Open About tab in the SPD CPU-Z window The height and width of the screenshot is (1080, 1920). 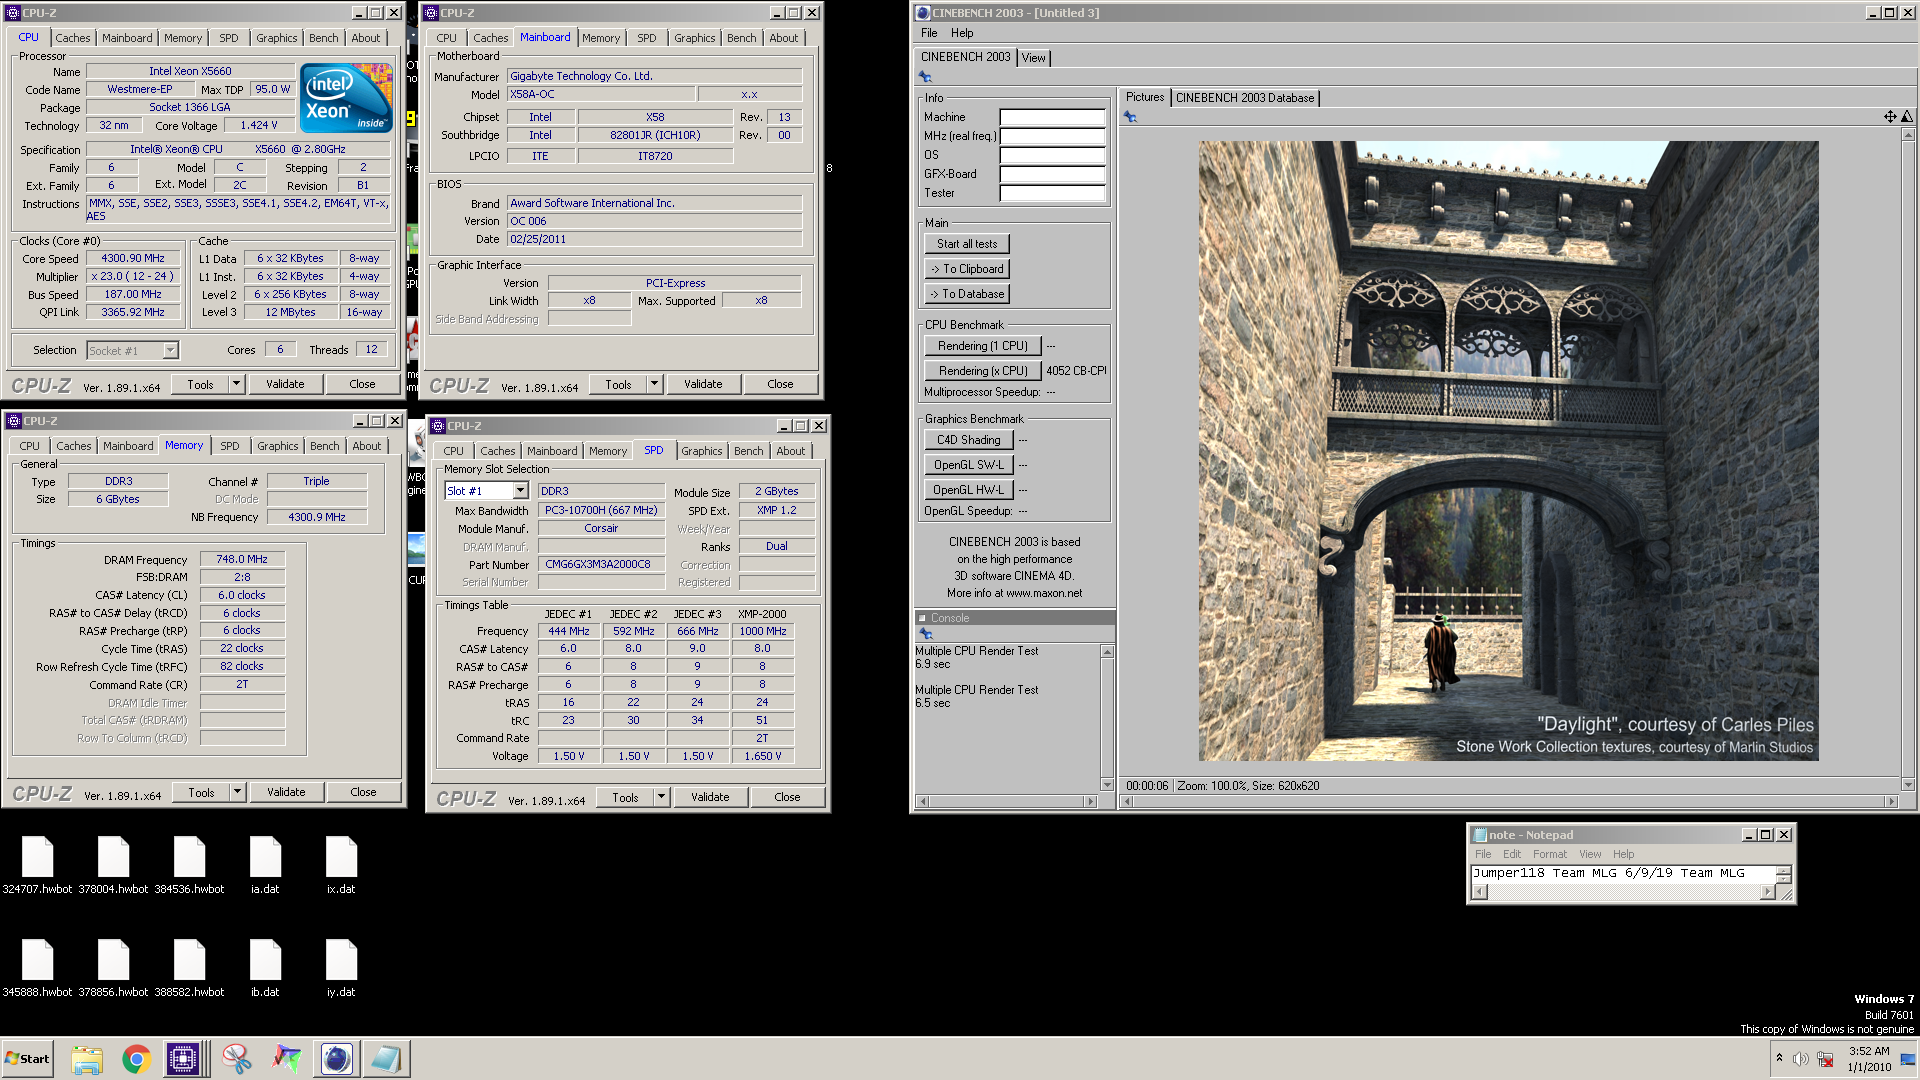coord(790,451)
